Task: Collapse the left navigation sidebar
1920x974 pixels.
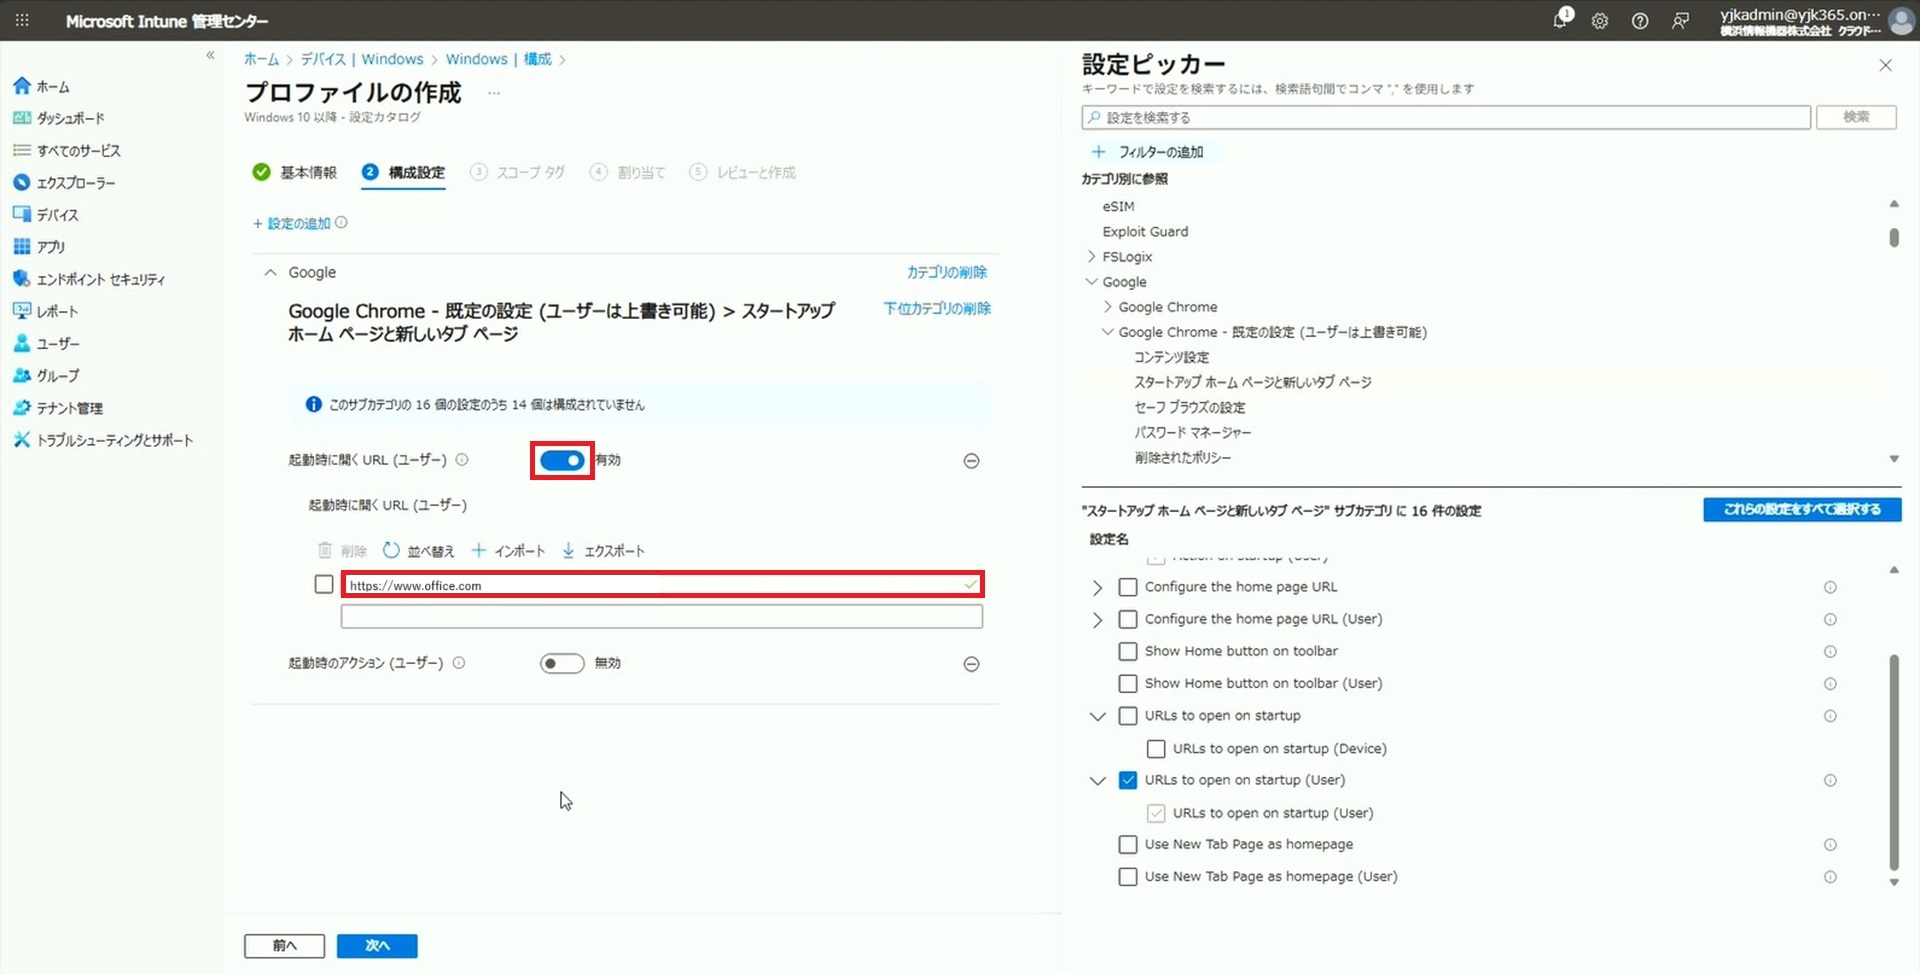Action: point(210,56)
